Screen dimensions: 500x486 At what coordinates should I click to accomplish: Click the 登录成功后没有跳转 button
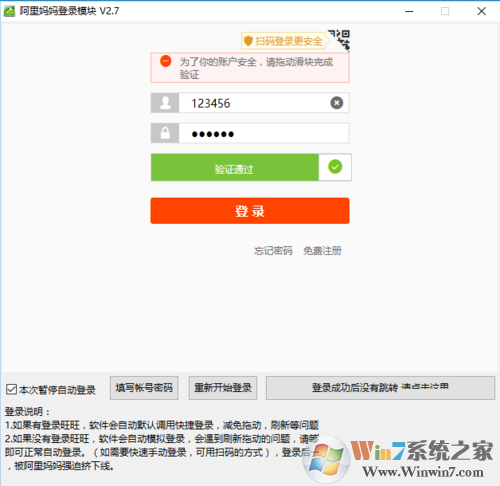pos(380,388)
